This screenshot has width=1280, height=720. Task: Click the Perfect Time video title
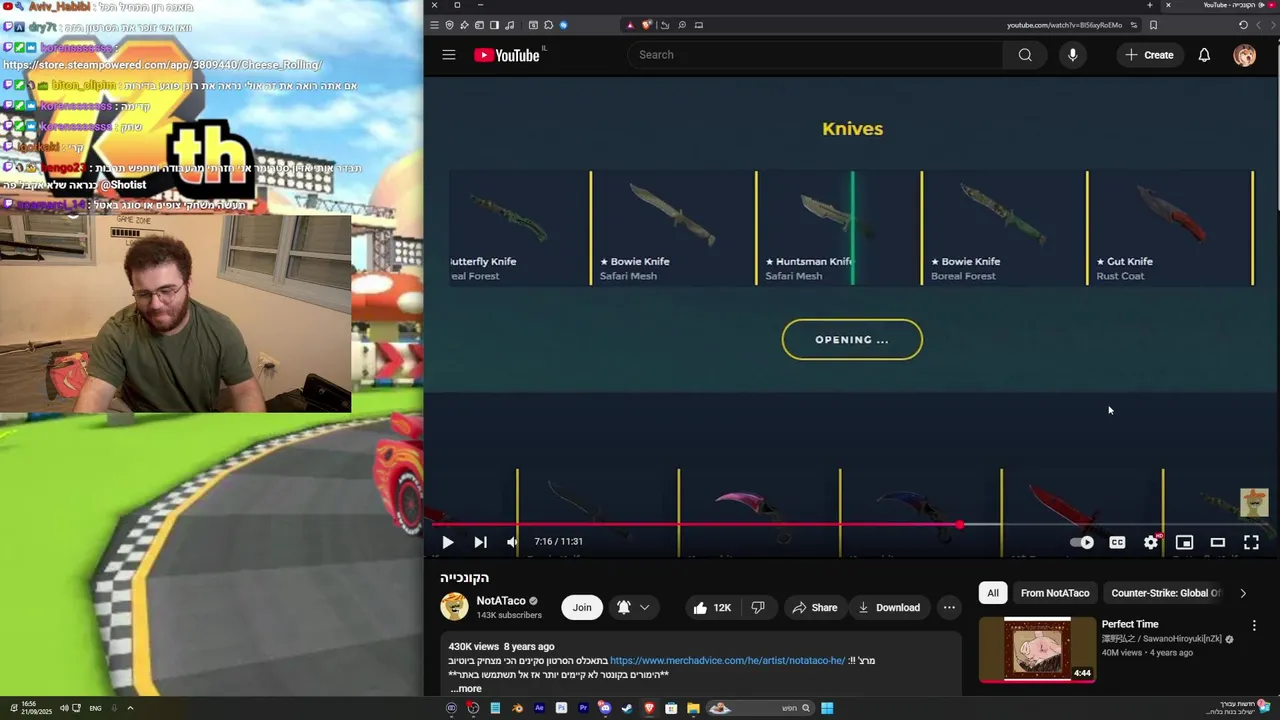coord(1130,624)
